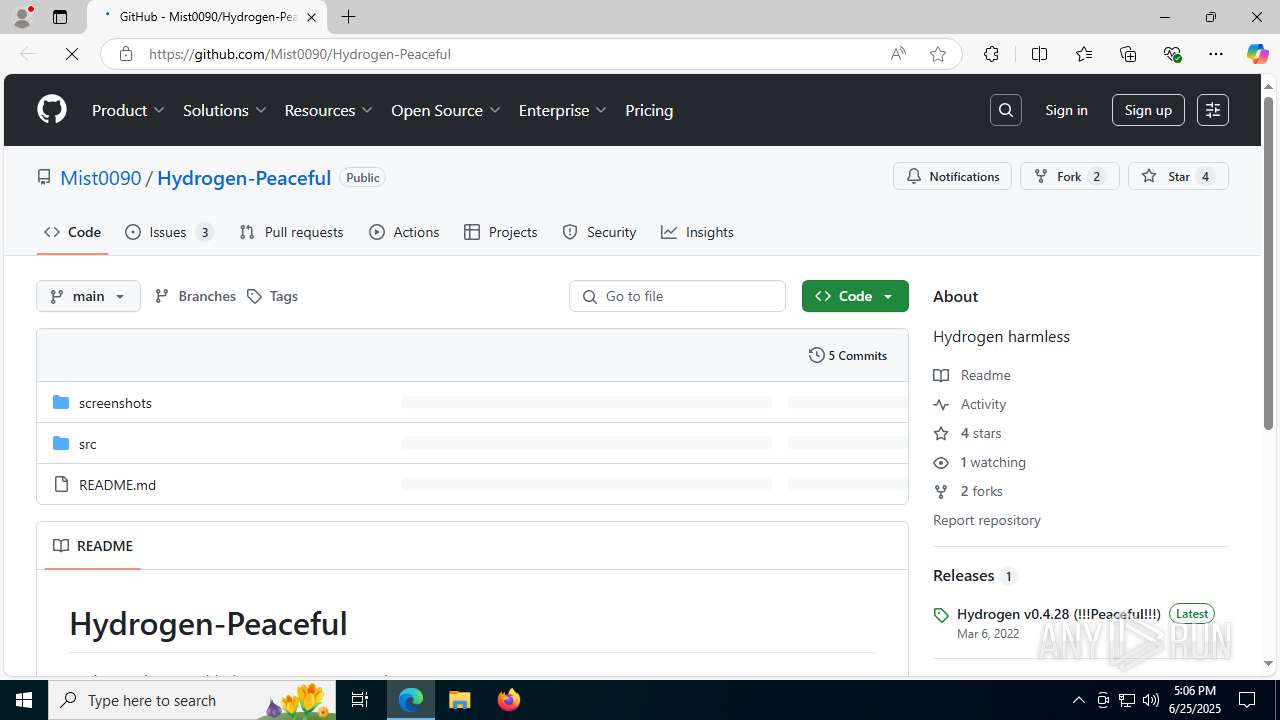Launch File Explorer from taskbar
Screen dimensions: 1280x720
tap(459, 700)
